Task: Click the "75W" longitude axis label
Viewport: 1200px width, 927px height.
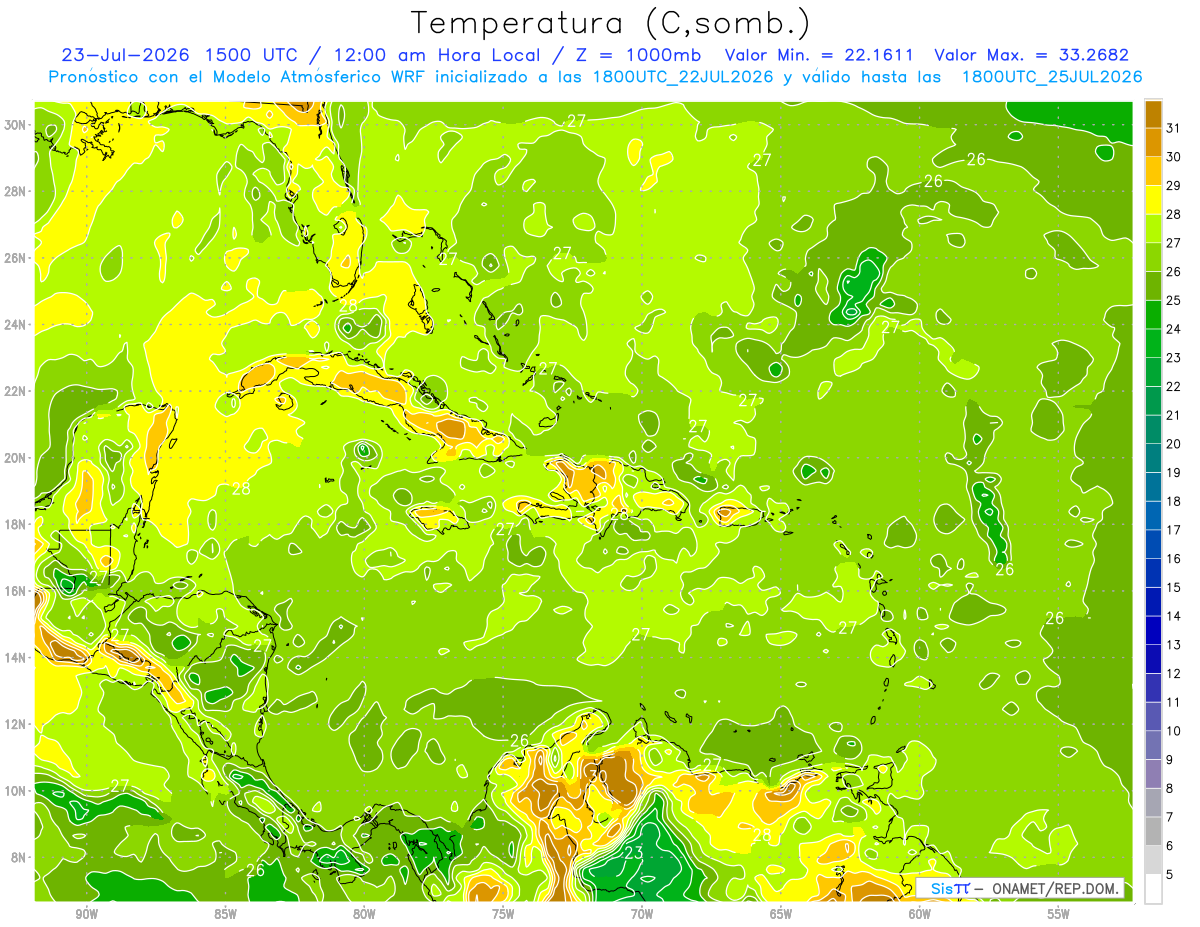Action: pos(503,914)
